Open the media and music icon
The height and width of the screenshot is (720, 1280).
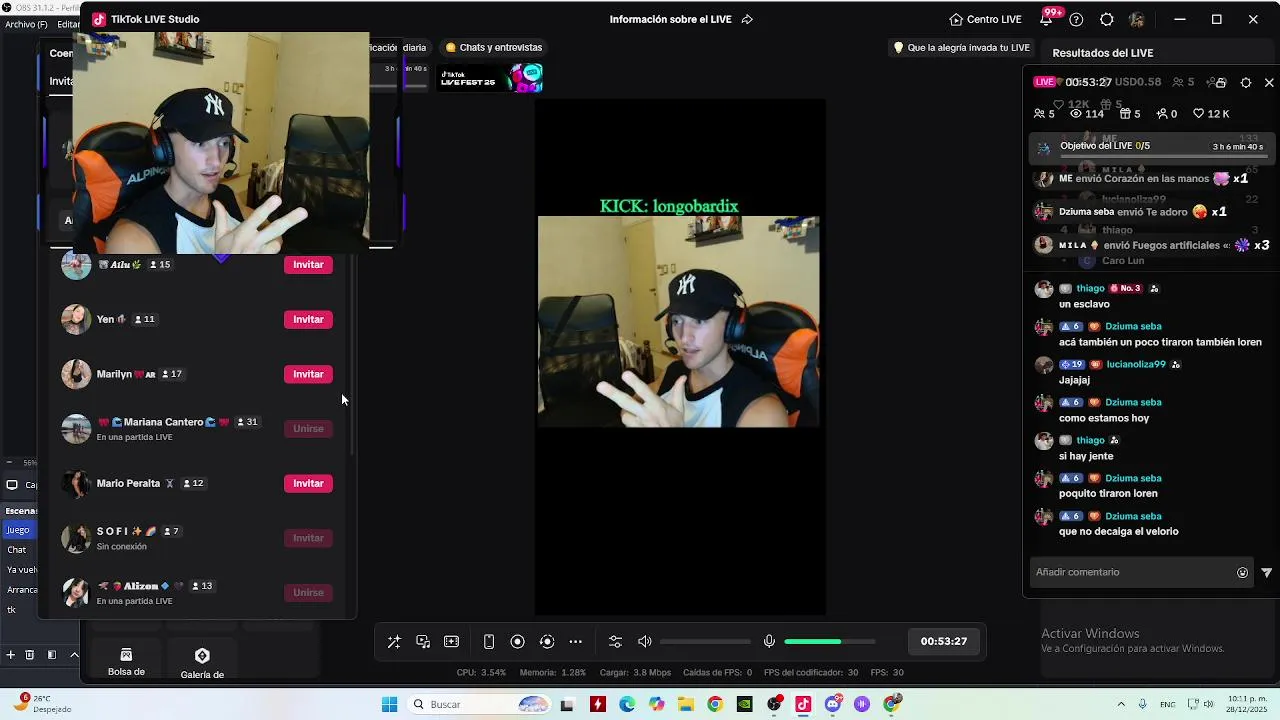point(423,642)
